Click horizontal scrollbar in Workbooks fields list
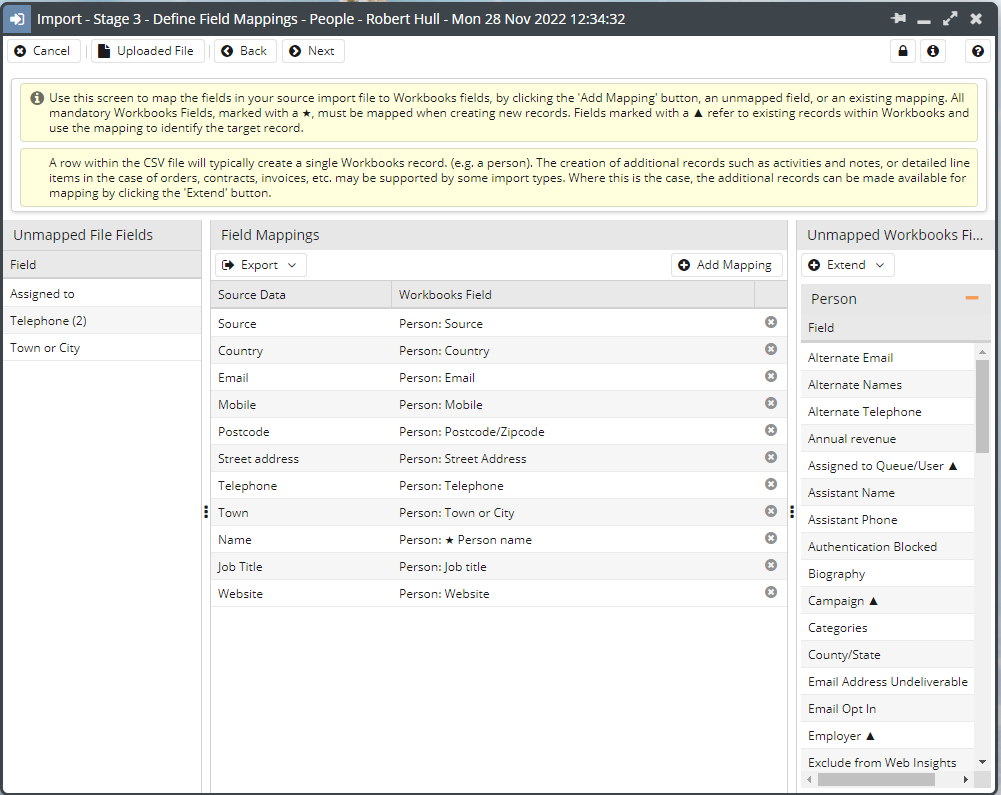 (x=876, y=779)
